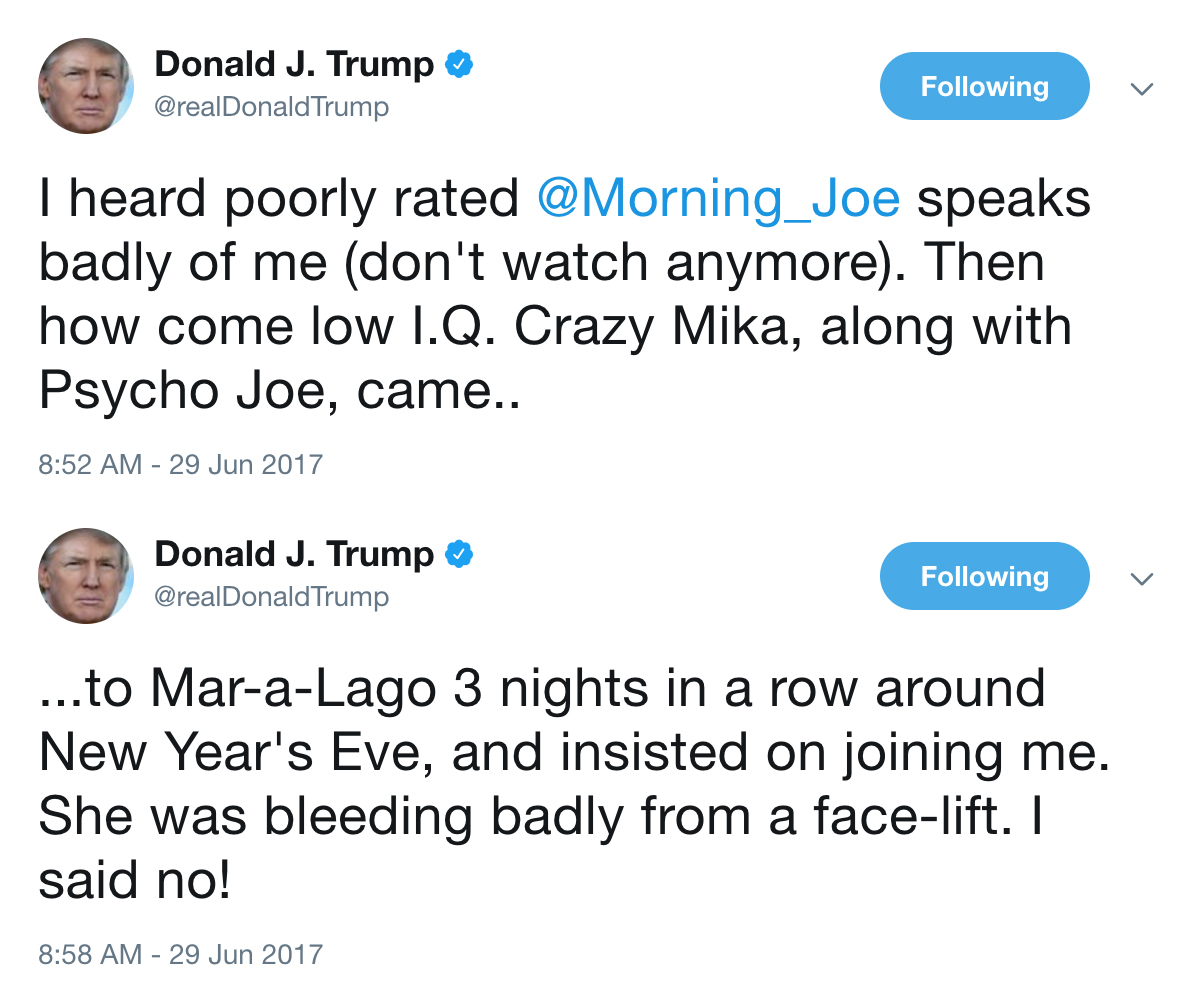Viewport: 1204px width, 1000px height.
Task: Open the 8:52 AM - 29 Jun 2017 timestamp
Action: (181, 465)
